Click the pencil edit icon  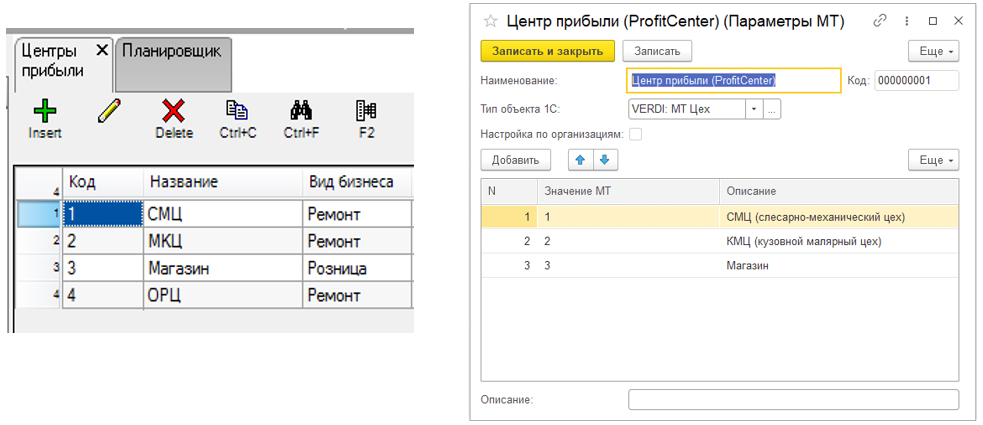[x=108, y=111]
